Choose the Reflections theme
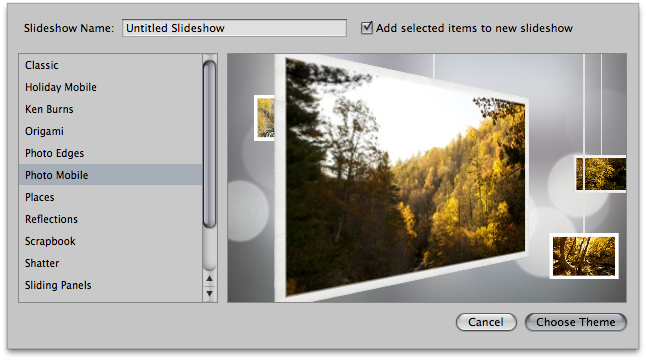Viewport: 646px width, 360px height. point(110,219)
